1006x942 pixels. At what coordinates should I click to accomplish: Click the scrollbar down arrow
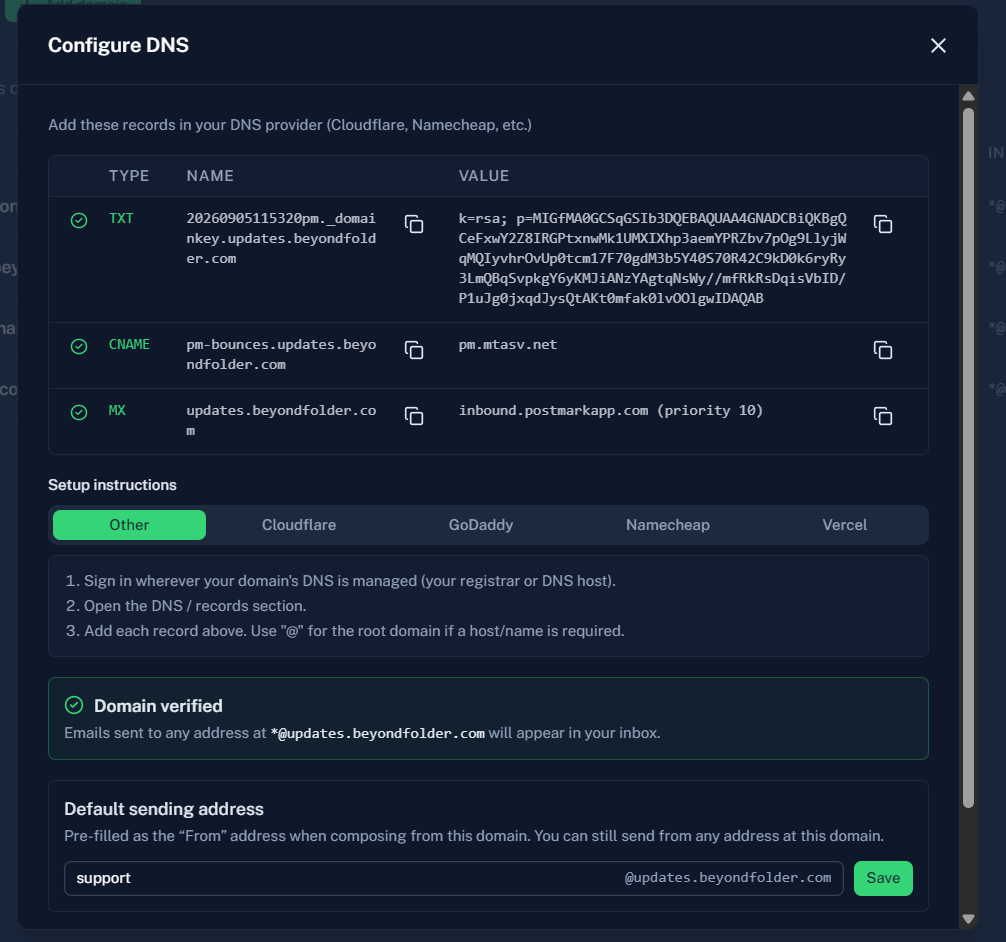(x=969, y=919)
